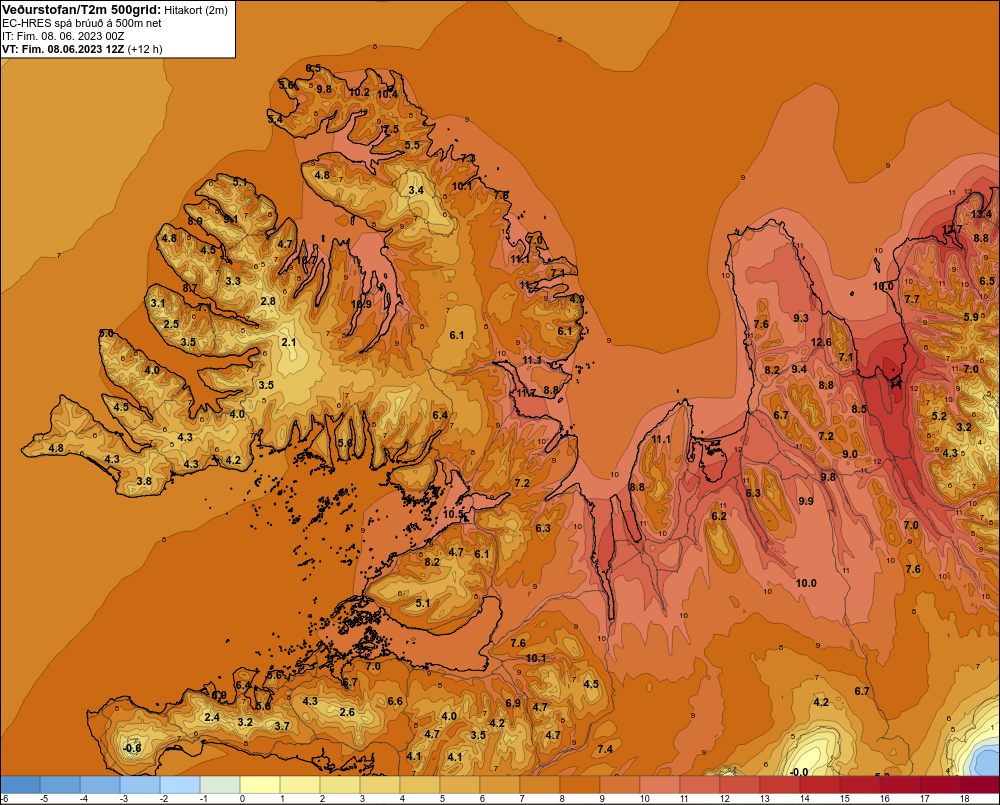The image size is (1000, 805).
Task: Click the 6.2 temperature label
Action: tap(719, 515)
